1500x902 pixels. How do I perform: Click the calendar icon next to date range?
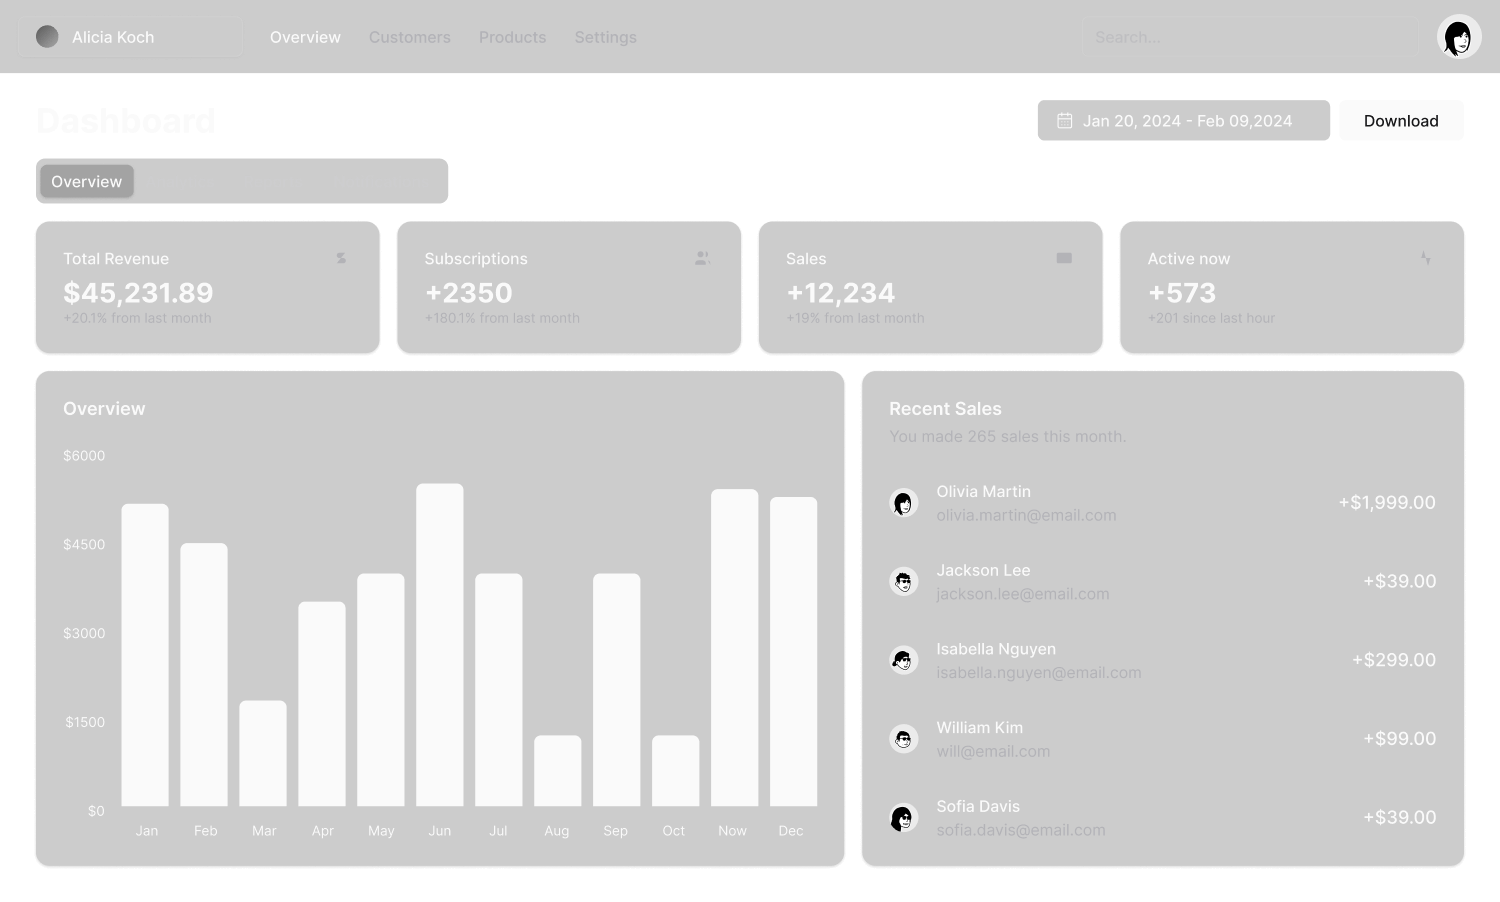click(x=1064, y=120)
